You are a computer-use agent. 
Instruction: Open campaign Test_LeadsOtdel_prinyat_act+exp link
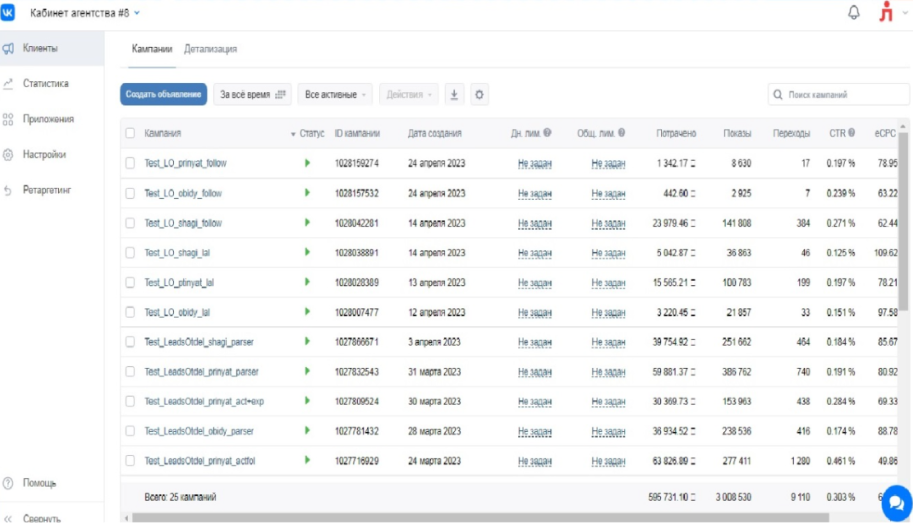coord(204,401)
